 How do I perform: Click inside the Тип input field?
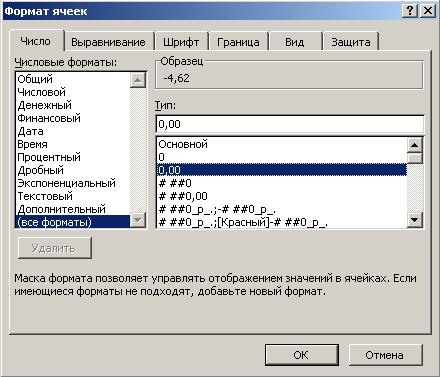pyautogui.click(x=290, y=124)
